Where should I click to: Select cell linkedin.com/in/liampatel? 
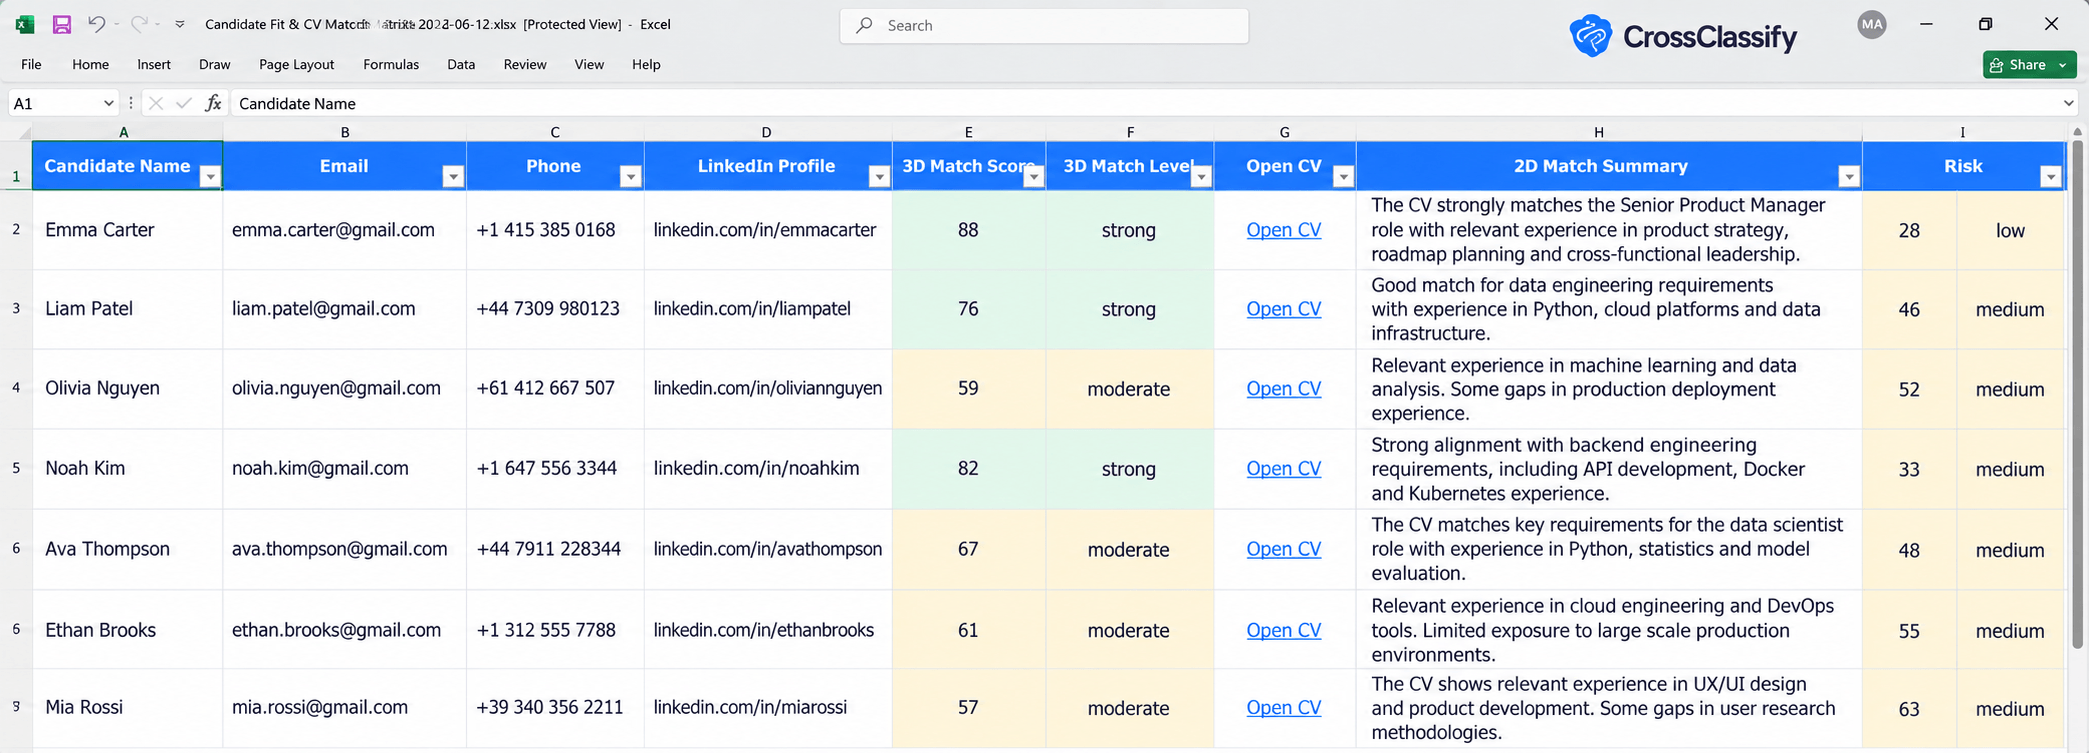(768, 309)
